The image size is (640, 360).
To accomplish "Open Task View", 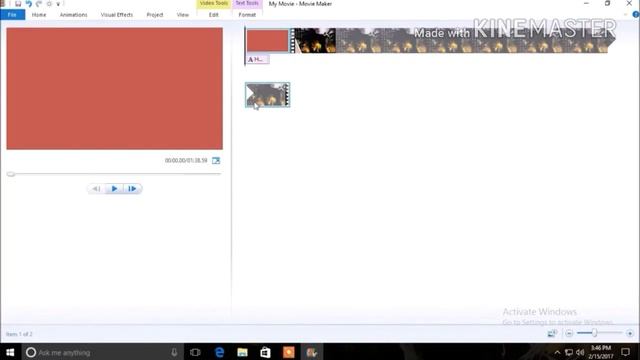I will 195,352.
